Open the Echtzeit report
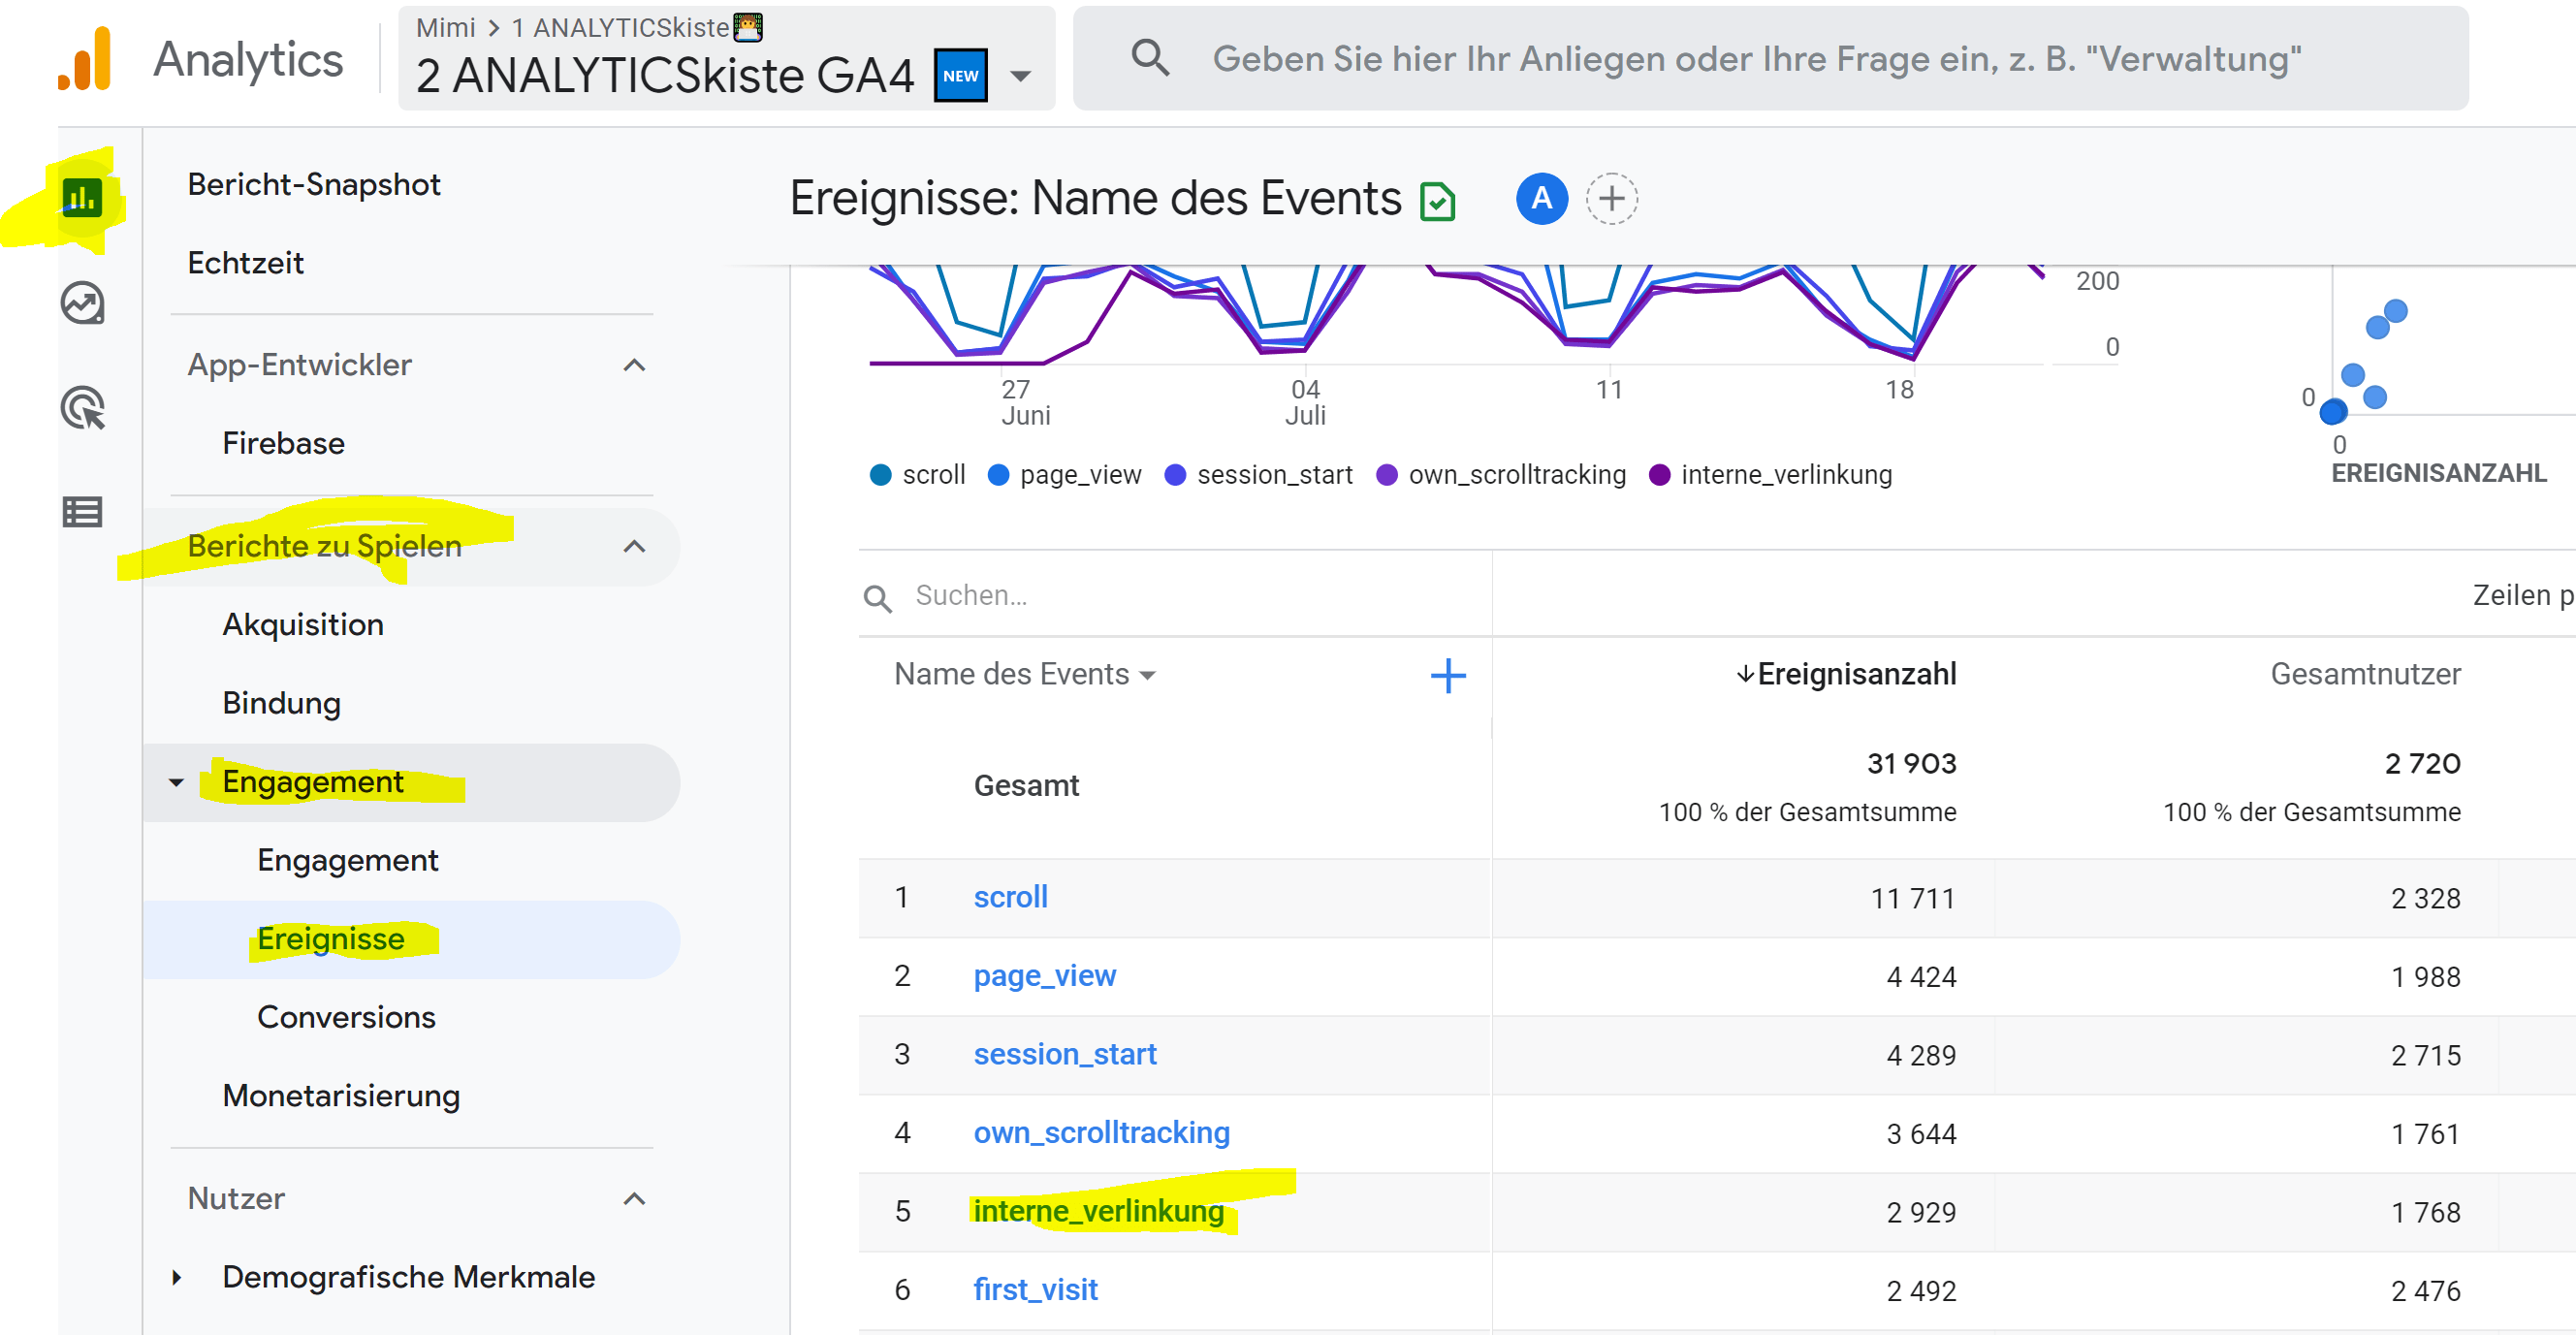 click(245, 262)
